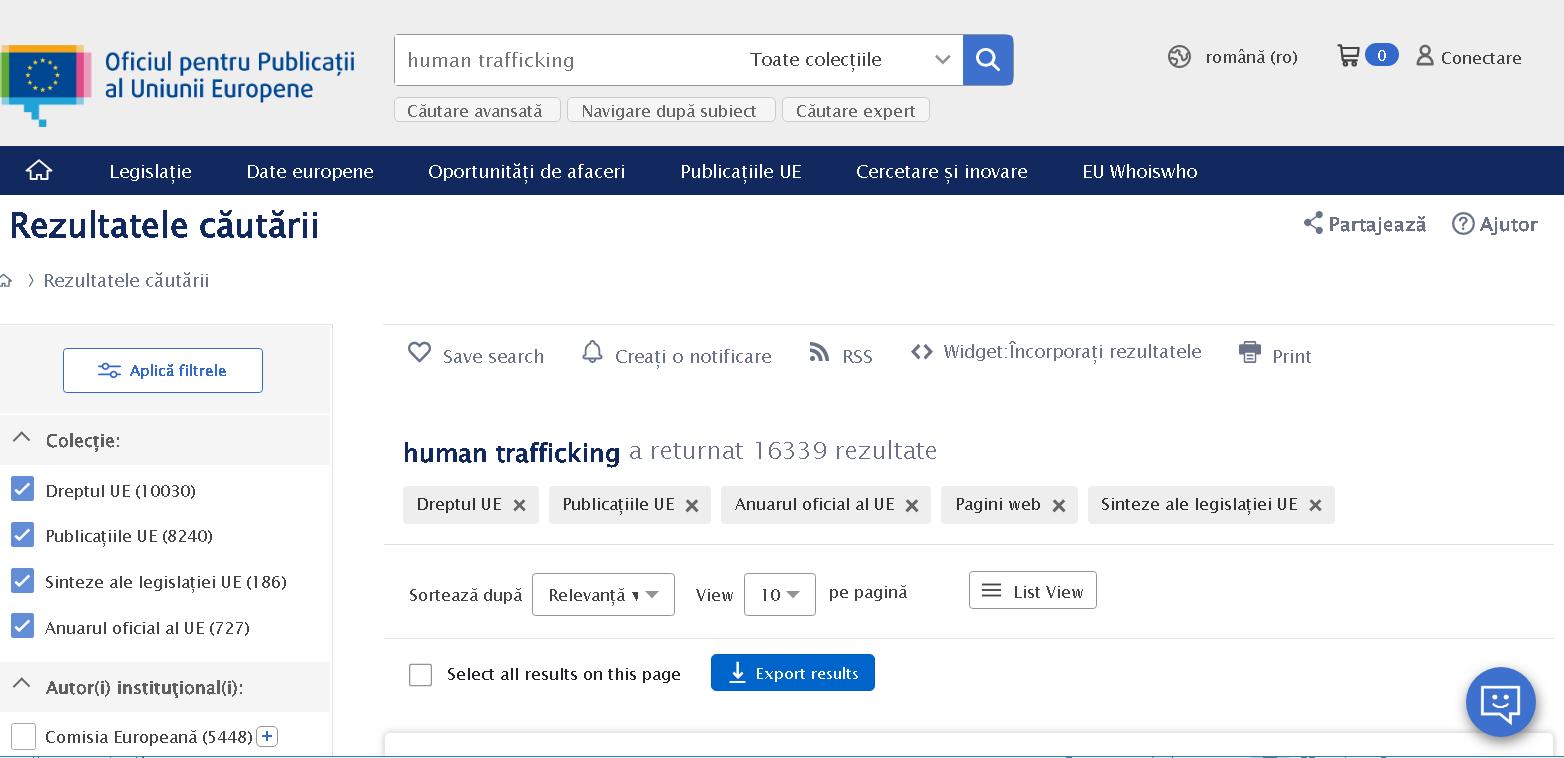1564x758 pixels.
Task: Uncheck Sinteze ale legislației UE (186) checkbox
Action: 22,581
